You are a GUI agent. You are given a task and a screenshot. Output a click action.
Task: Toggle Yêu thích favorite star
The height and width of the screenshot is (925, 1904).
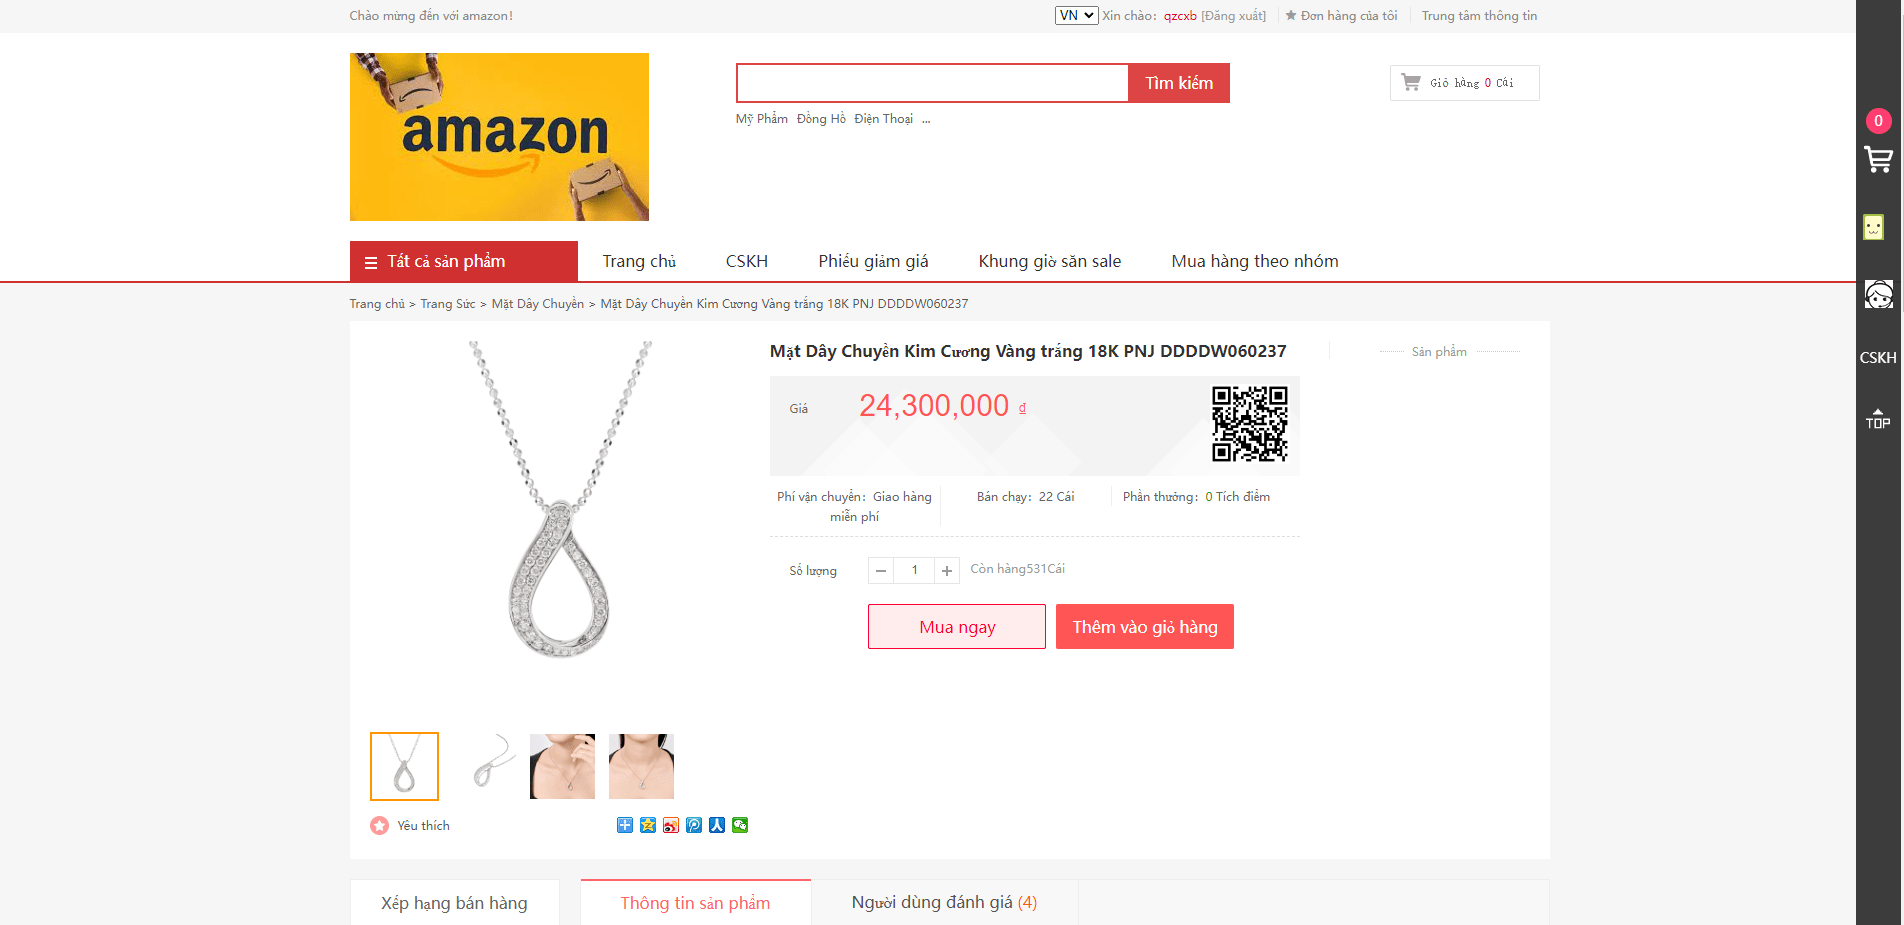380,825
